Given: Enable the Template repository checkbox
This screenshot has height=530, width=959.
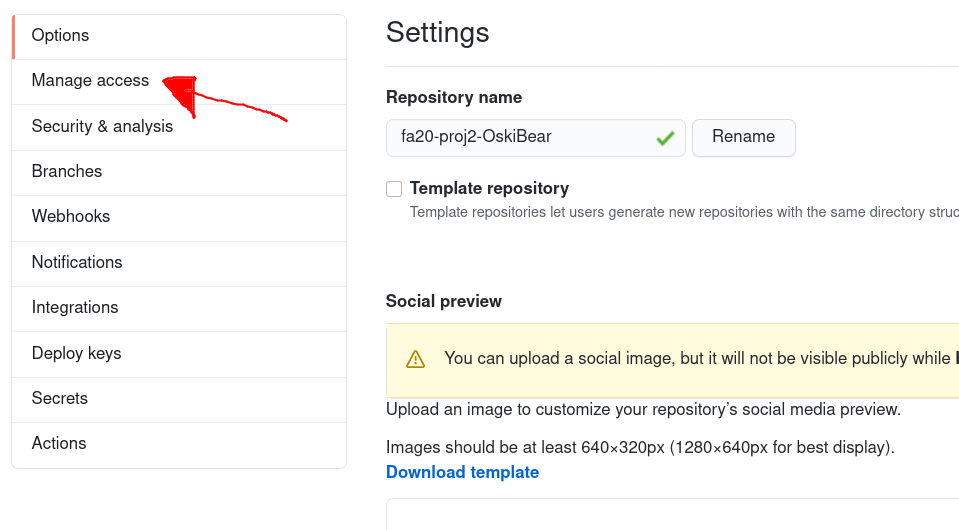Looking at the screenshot, I should coord(394,189).
